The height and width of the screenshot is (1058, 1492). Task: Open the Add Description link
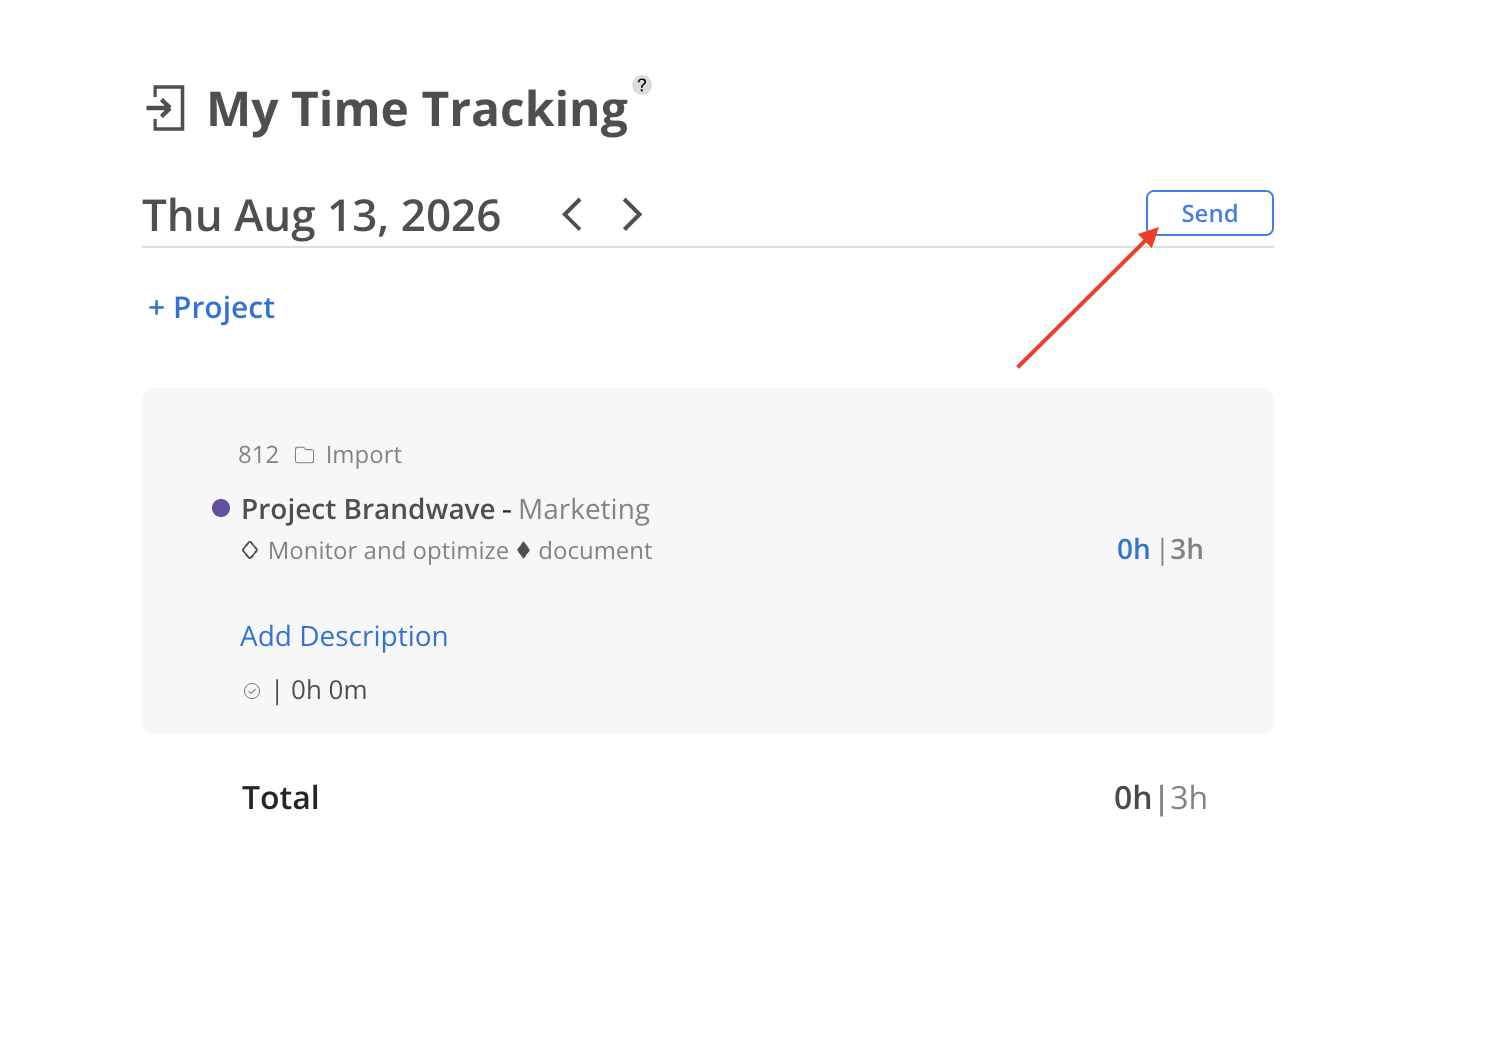pos(344,636)
